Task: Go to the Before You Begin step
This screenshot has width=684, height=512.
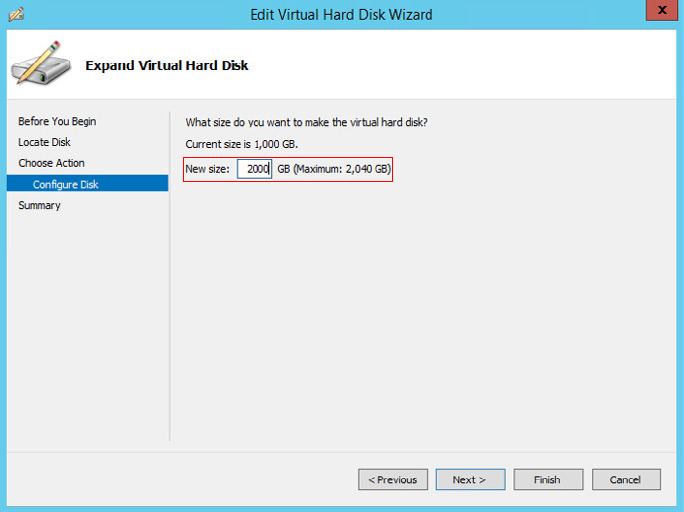Action: [57, 121]
